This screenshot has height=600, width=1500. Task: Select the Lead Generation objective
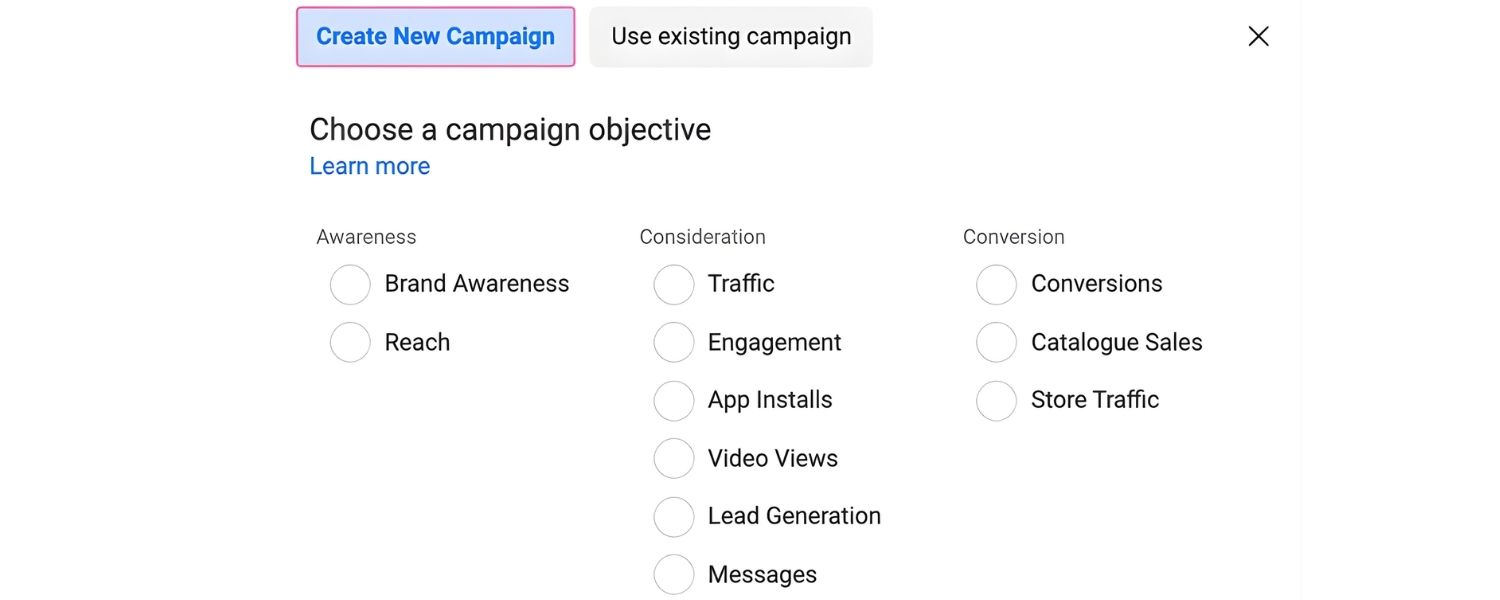click(x=673, y=516)
